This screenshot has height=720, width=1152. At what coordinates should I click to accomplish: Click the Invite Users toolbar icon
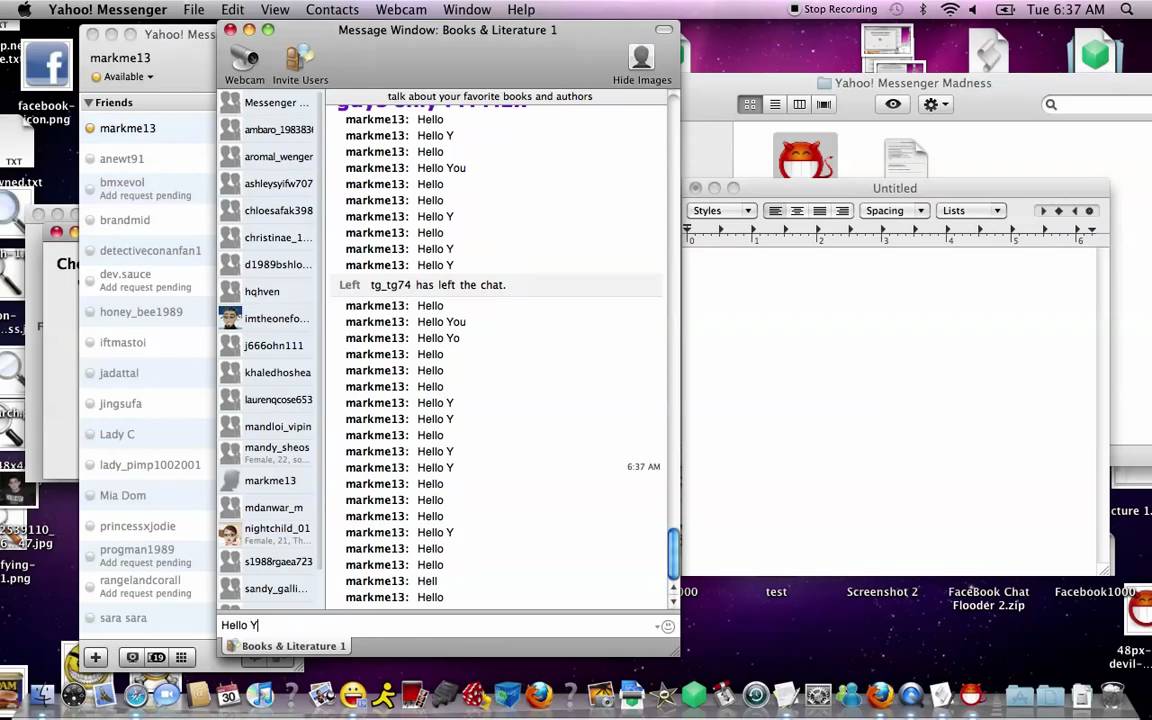pos(300,65)
